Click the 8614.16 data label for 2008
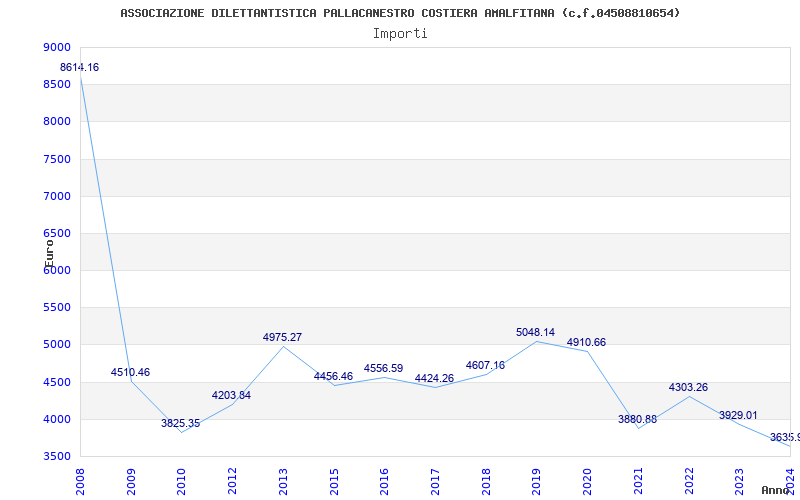The height and width of the screenshot is (500, 800). click(80, 67)
